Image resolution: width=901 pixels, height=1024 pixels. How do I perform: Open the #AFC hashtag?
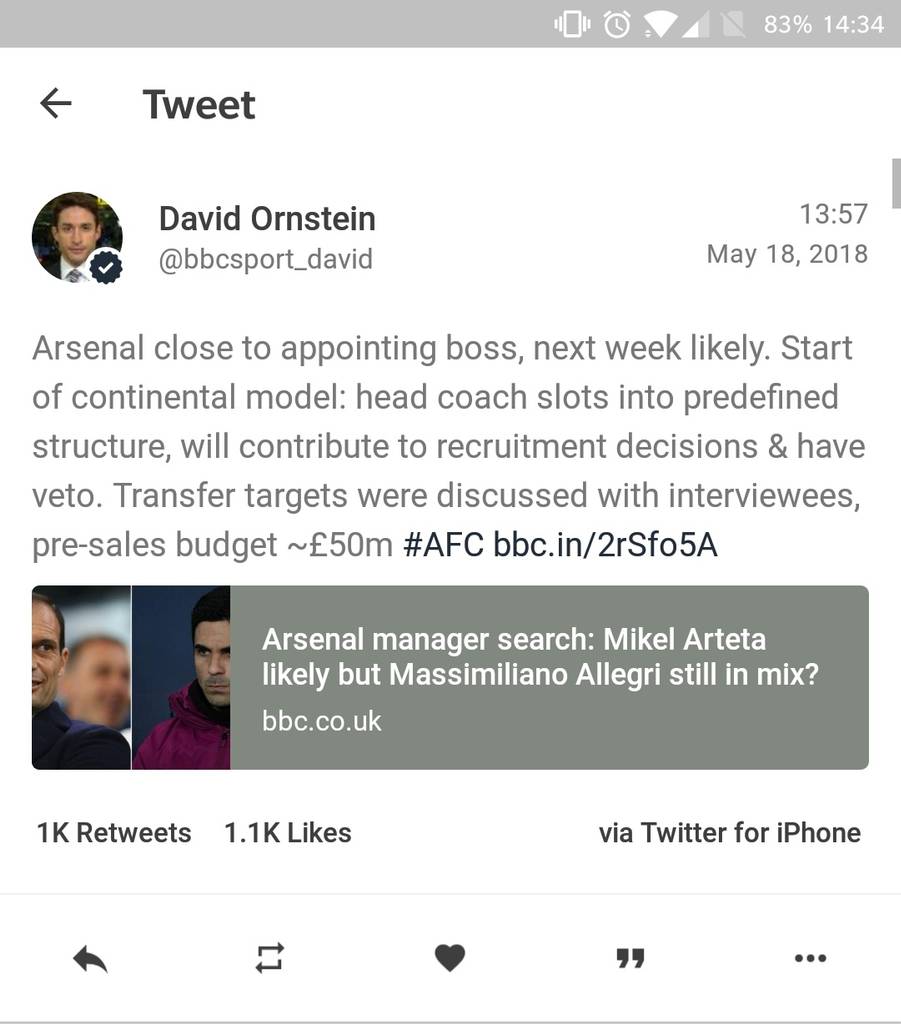[443, 546]
